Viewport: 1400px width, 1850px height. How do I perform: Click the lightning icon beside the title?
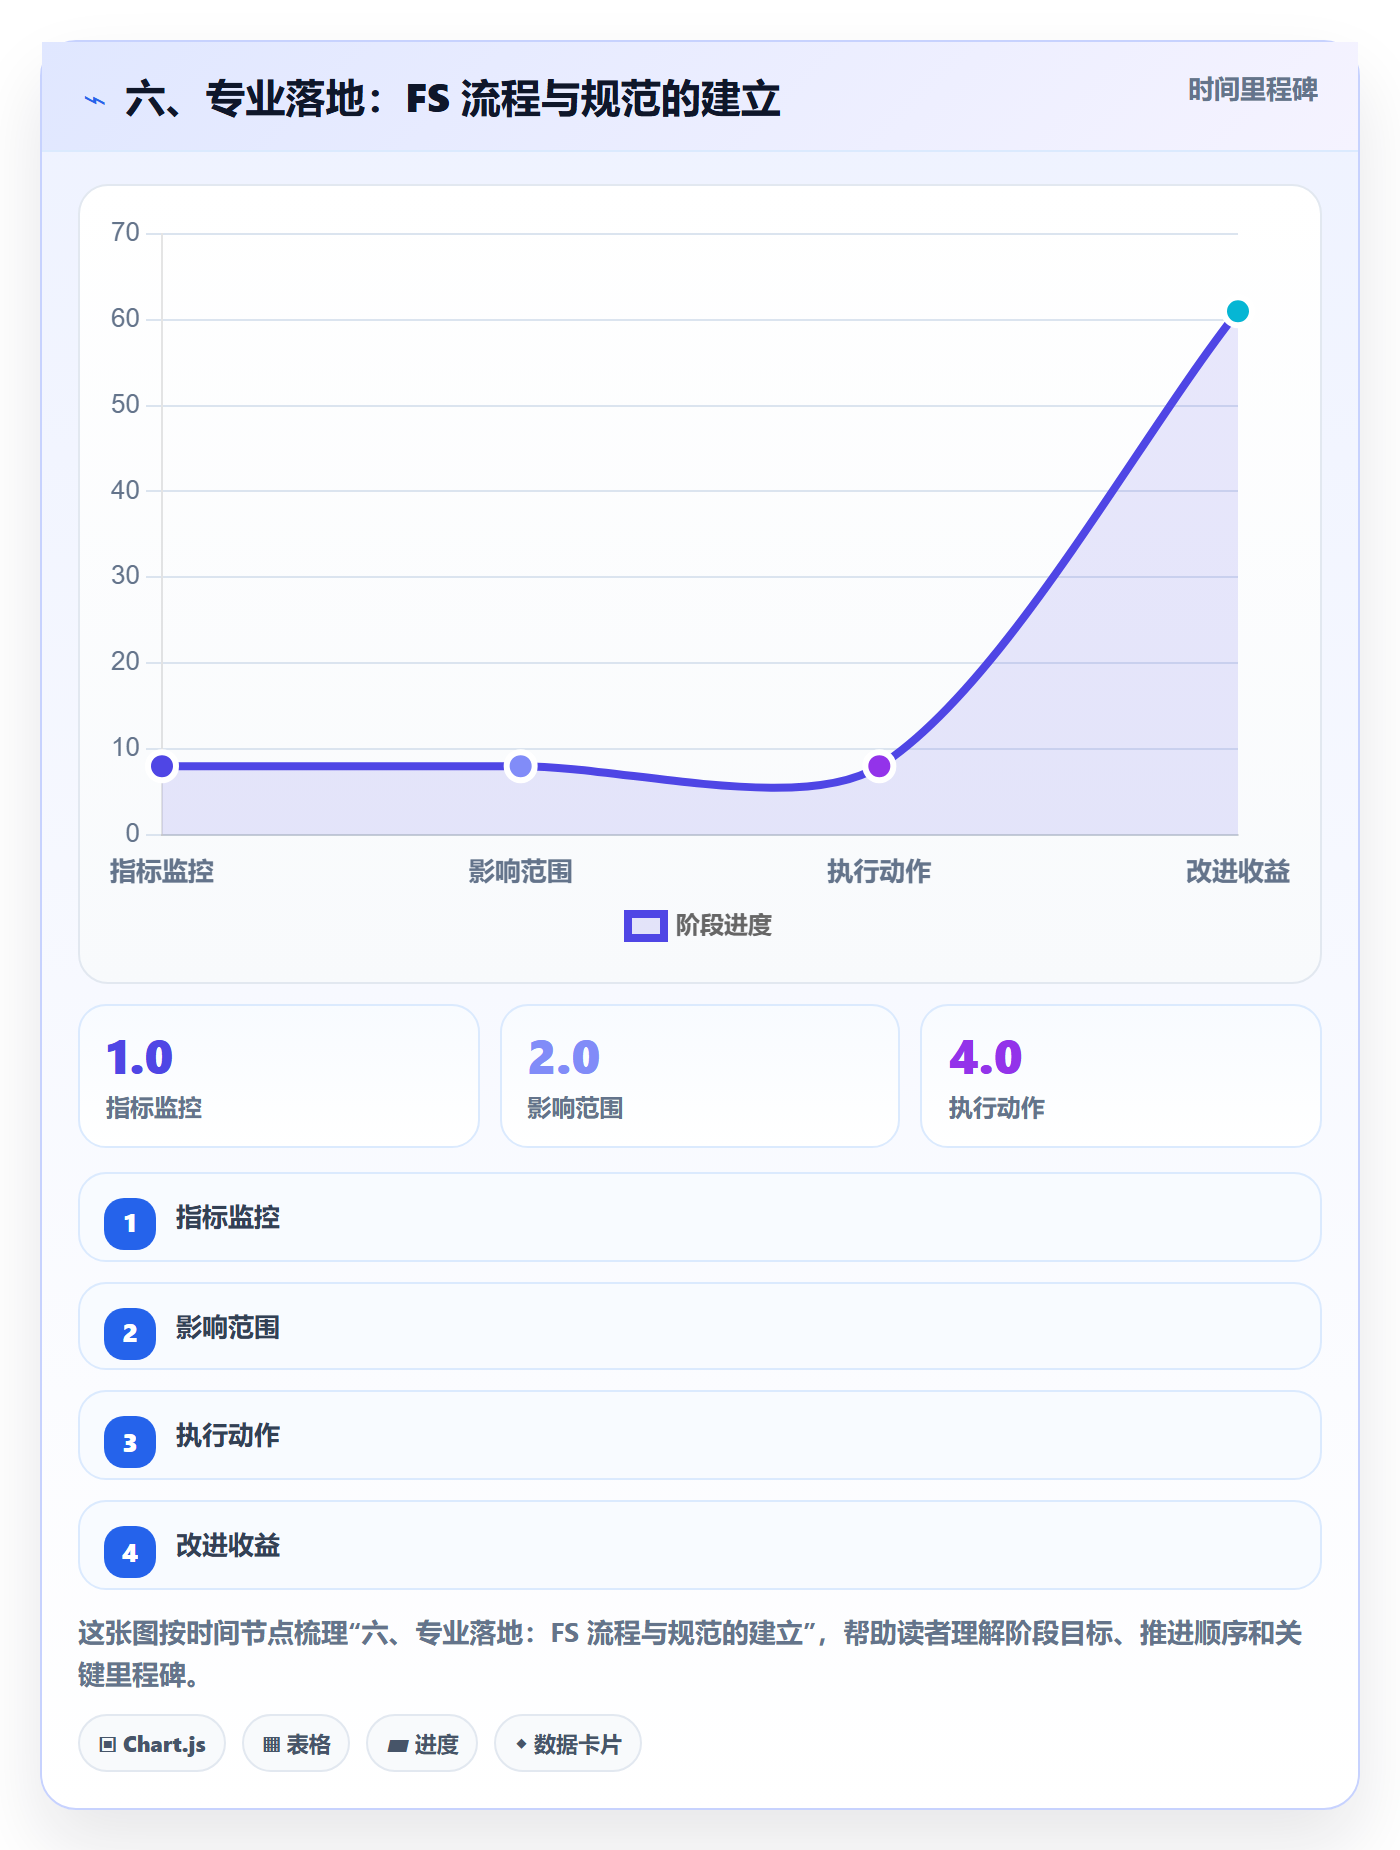tap(95, 100)
